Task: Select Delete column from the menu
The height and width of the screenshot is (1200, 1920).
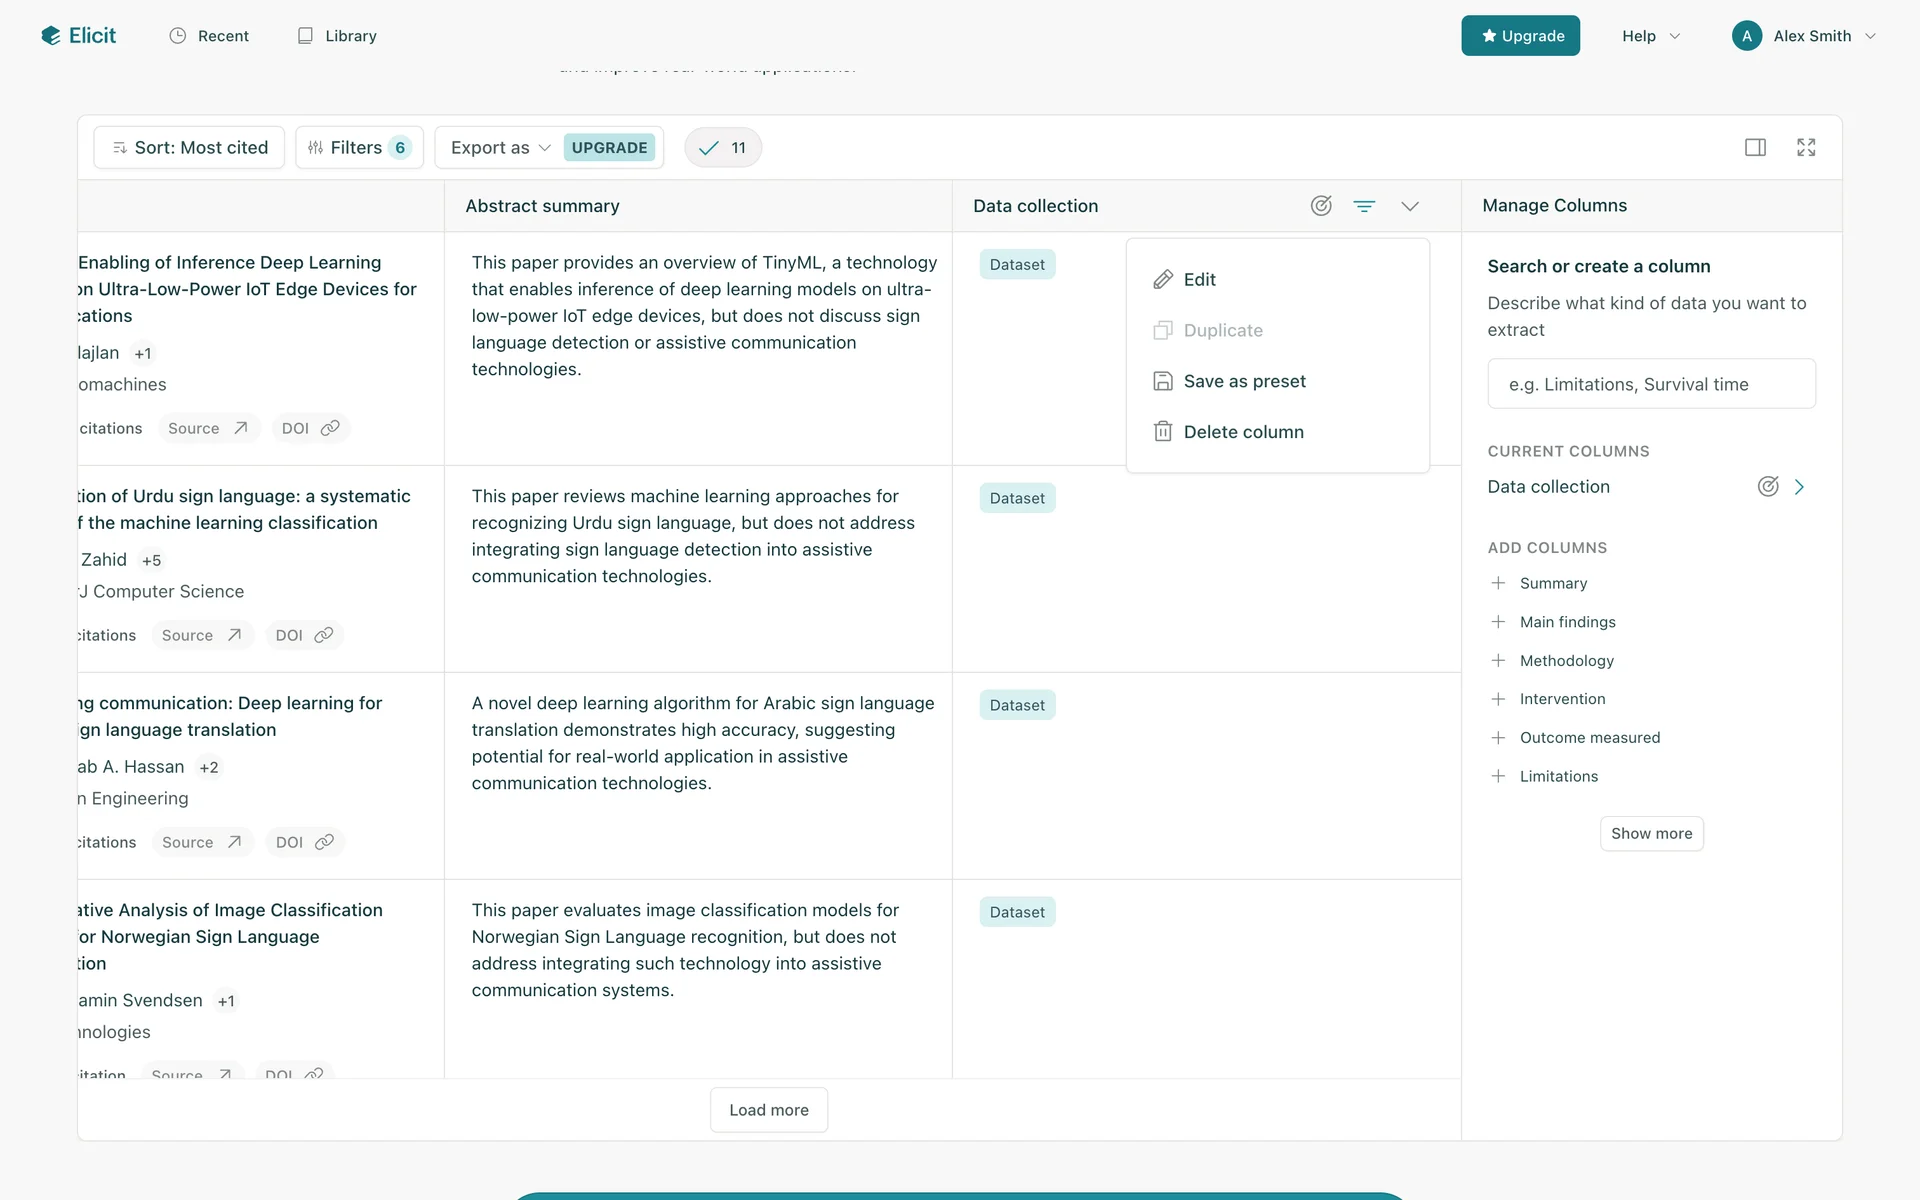Action: click(1243, 432)
